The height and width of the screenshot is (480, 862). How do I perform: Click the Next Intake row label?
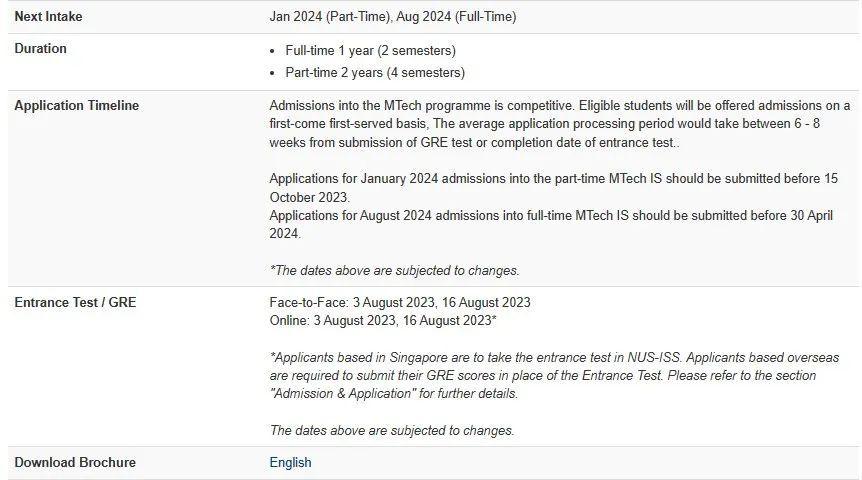coord(48,17)
